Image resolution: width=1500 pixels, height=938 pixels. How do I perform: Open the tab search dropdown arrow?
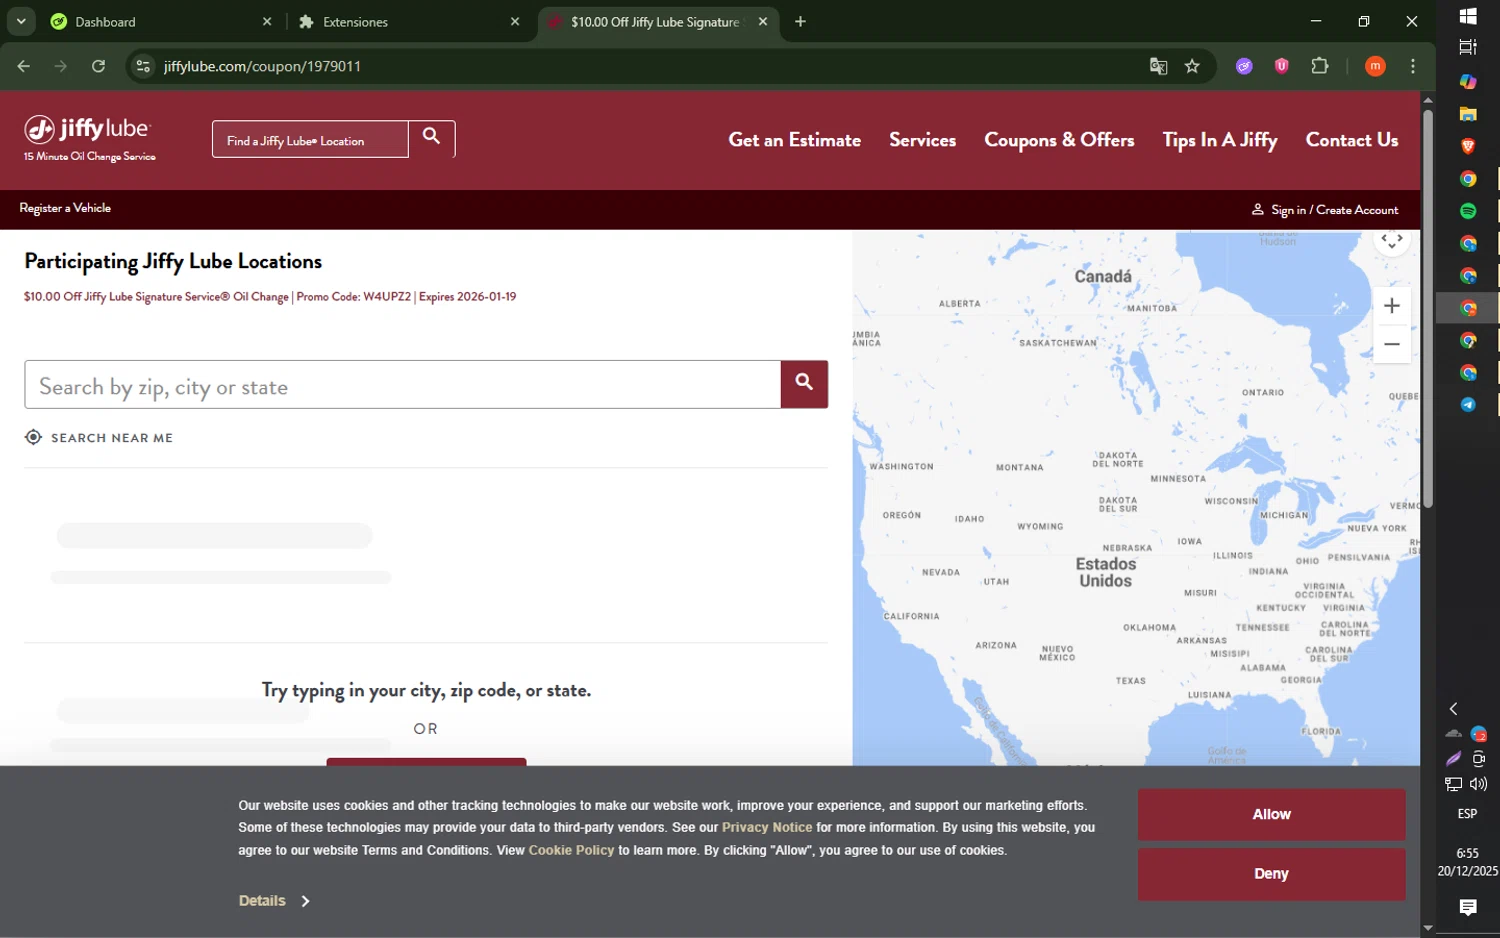coord(21,21)
